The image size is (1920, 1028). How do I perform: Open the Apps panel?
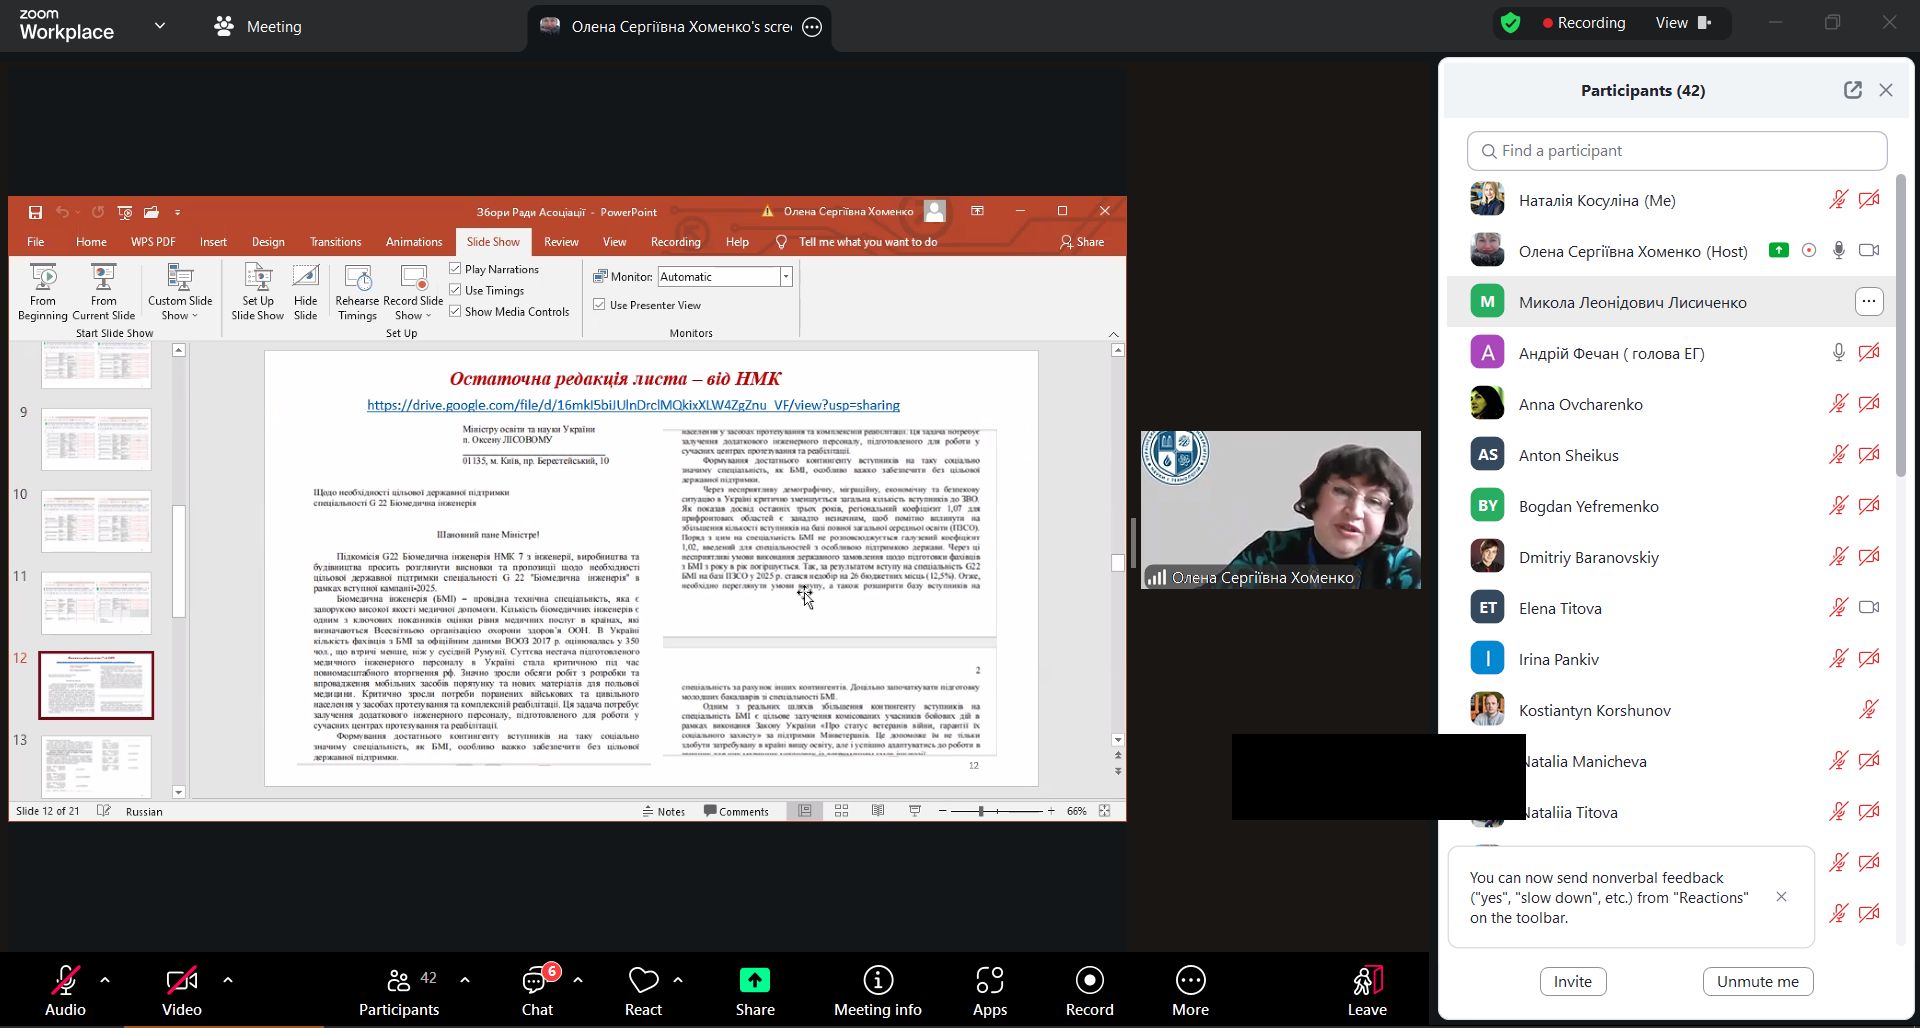pos(989,990)
